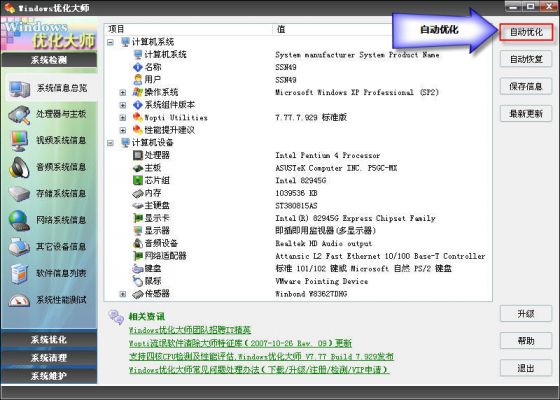The height and width of the screenshot is (400, 560).
Task: Expand the 性能提升建议 node
Action: click(x=123, y=130)
